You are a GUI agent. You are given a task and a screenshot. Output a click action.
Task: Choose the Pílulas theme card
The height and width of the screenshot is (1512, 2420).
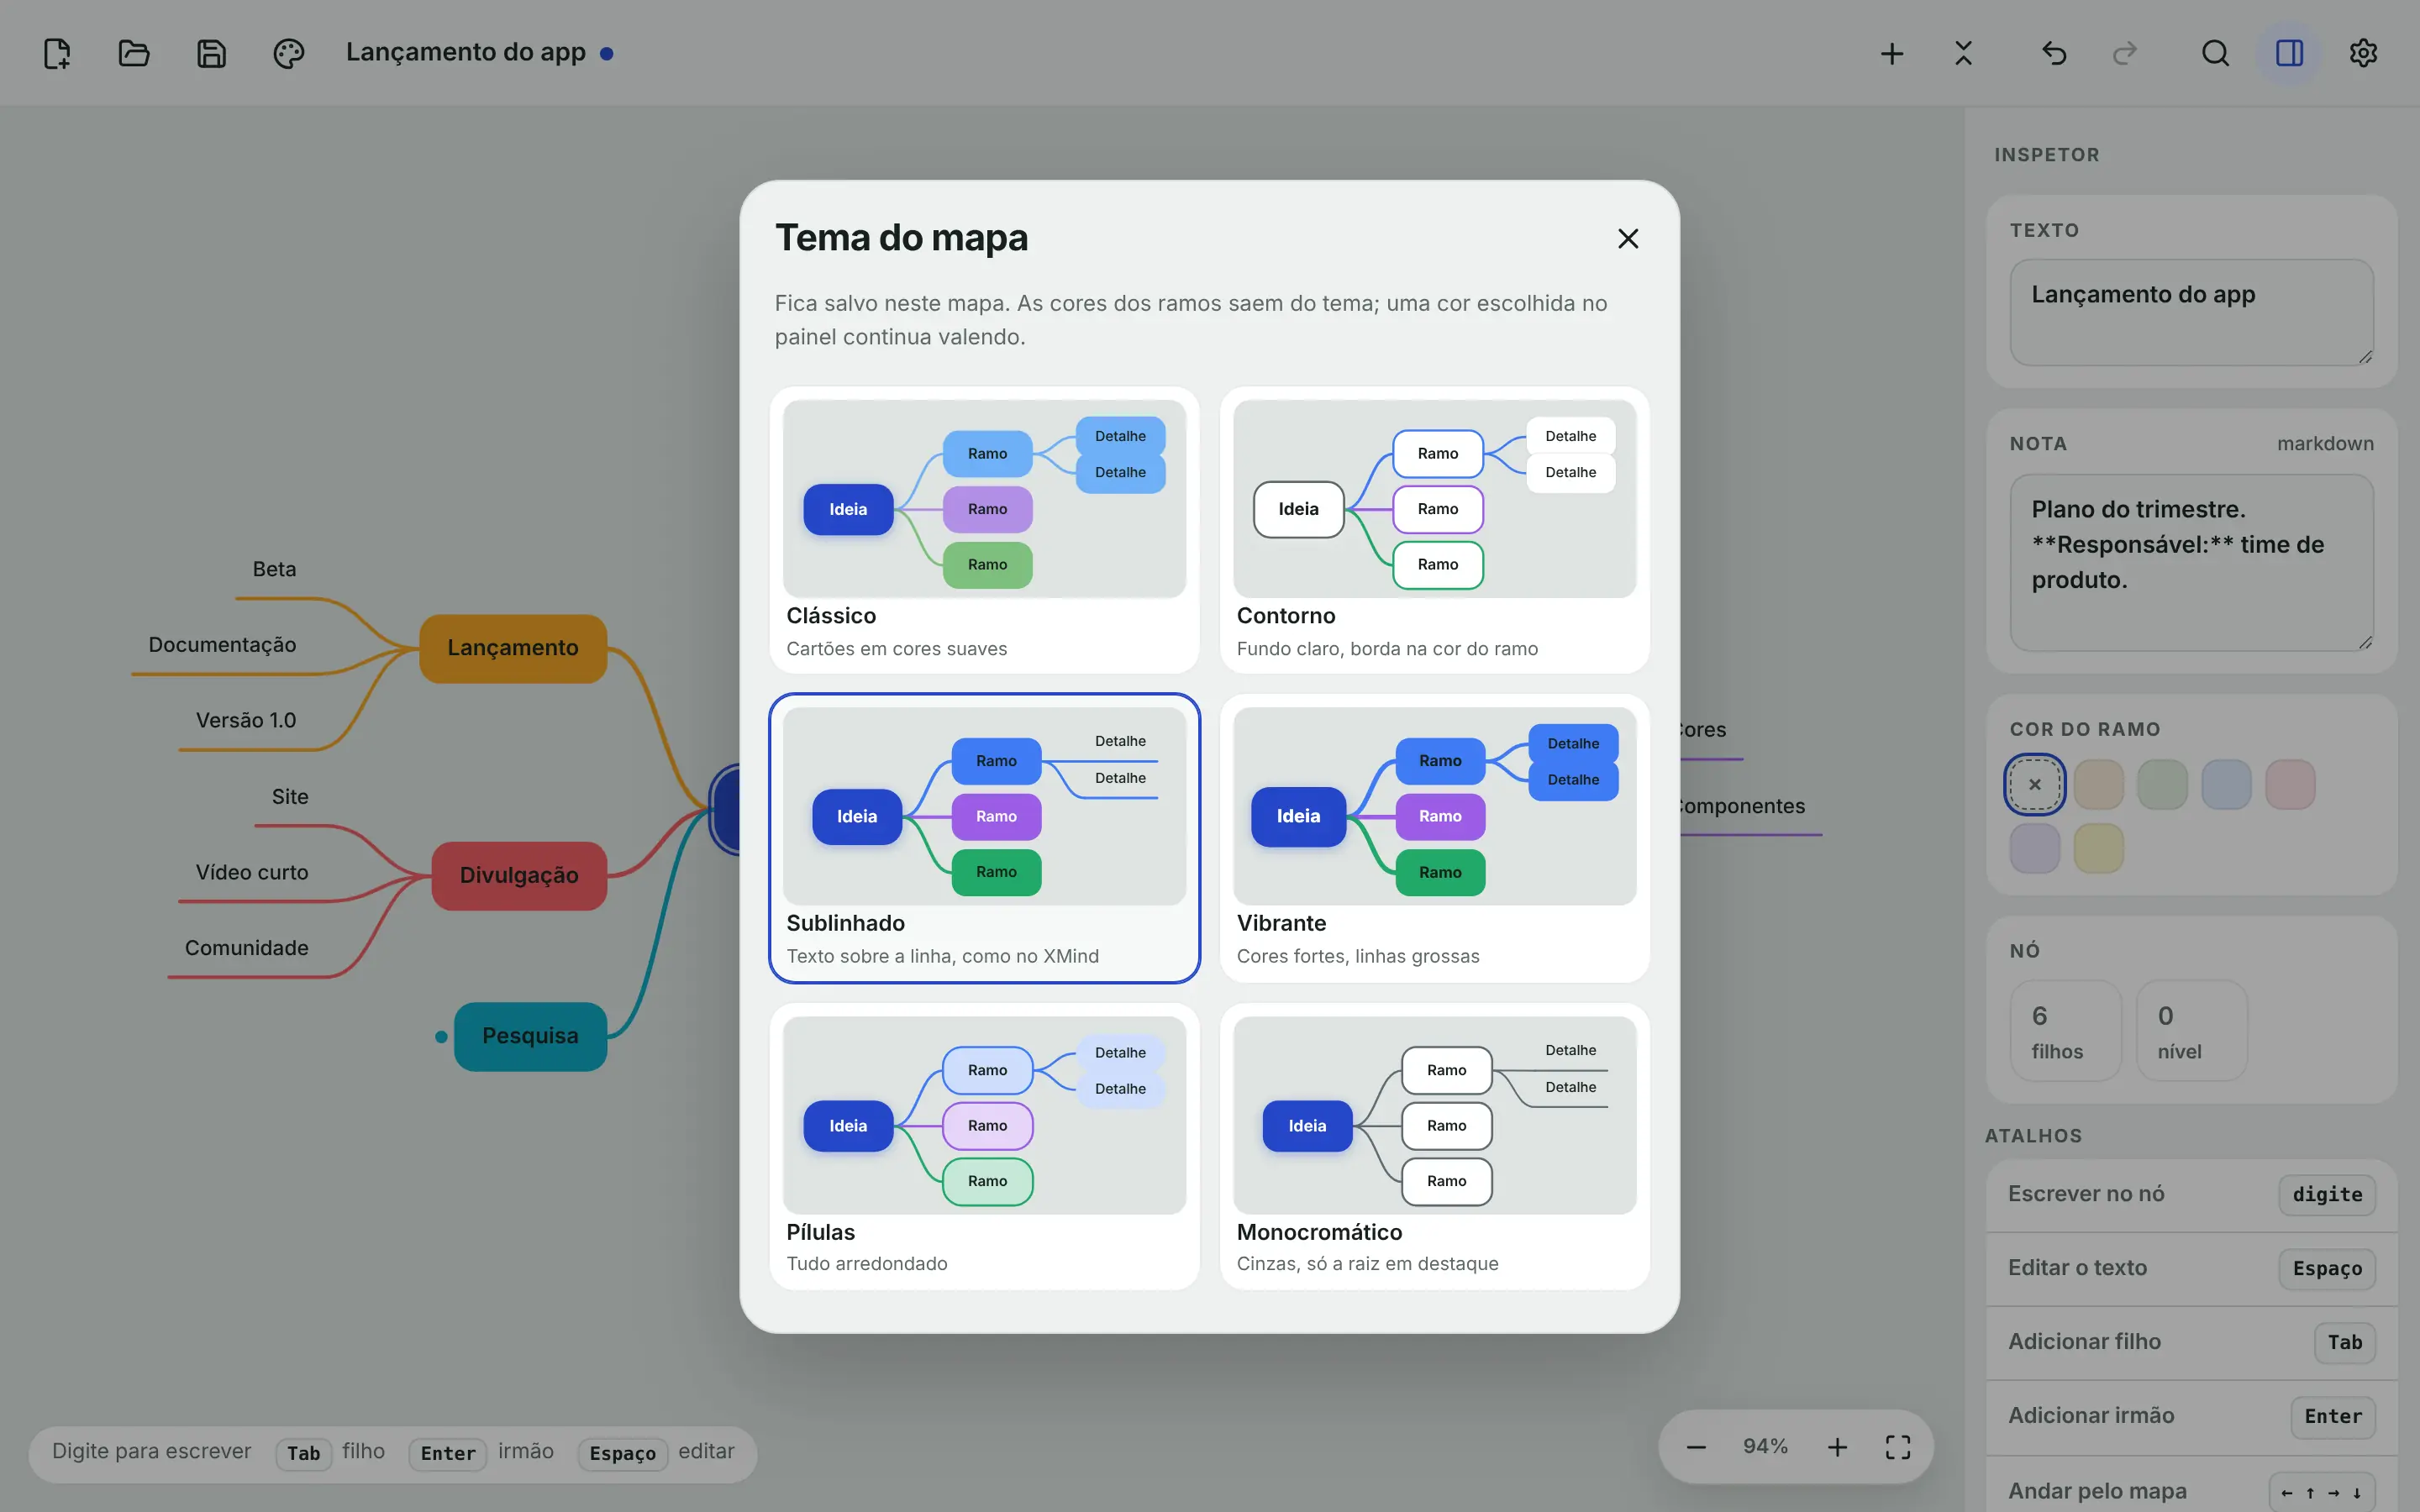pyautogui.click(x=984, y=1146)
